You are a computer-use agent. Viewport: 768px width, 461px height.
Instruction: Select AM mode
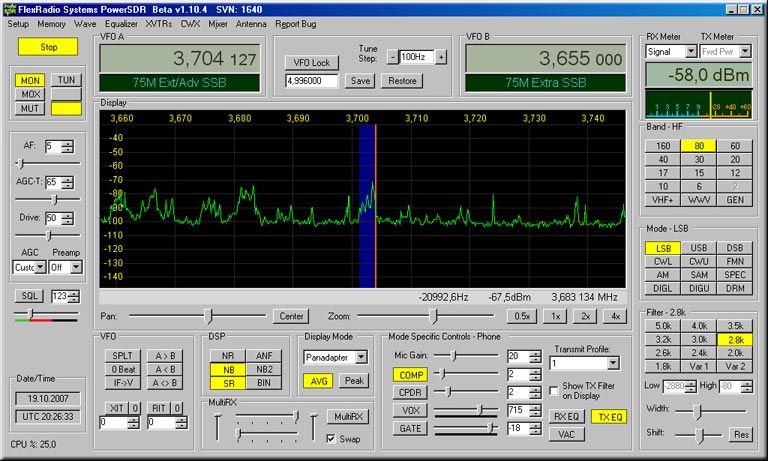click(x=663, y=275)
